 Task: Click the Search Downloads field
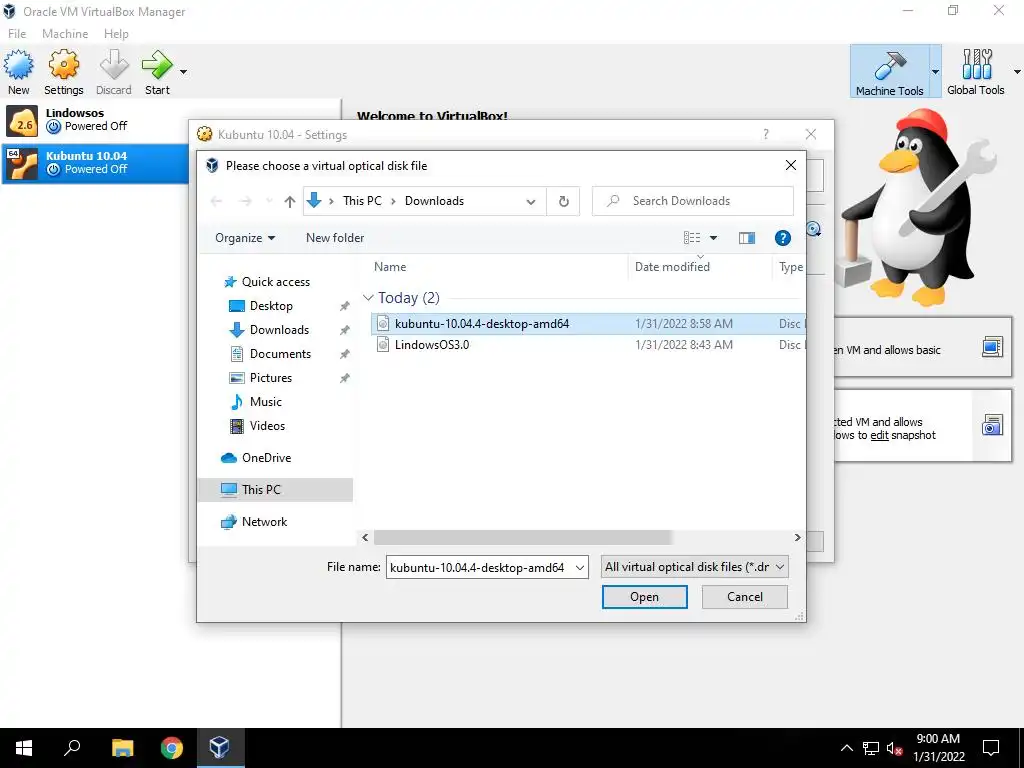693,200
